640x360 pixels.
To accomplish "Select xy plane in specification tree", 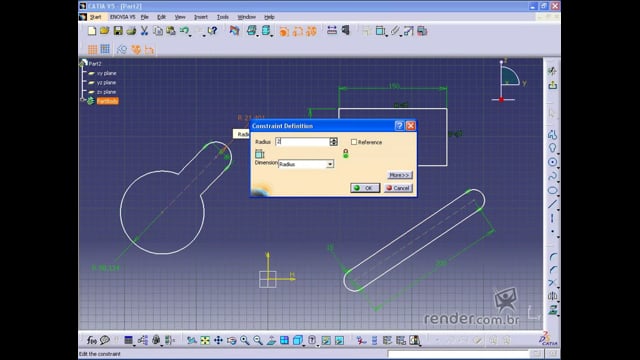I will pos(106,73).
